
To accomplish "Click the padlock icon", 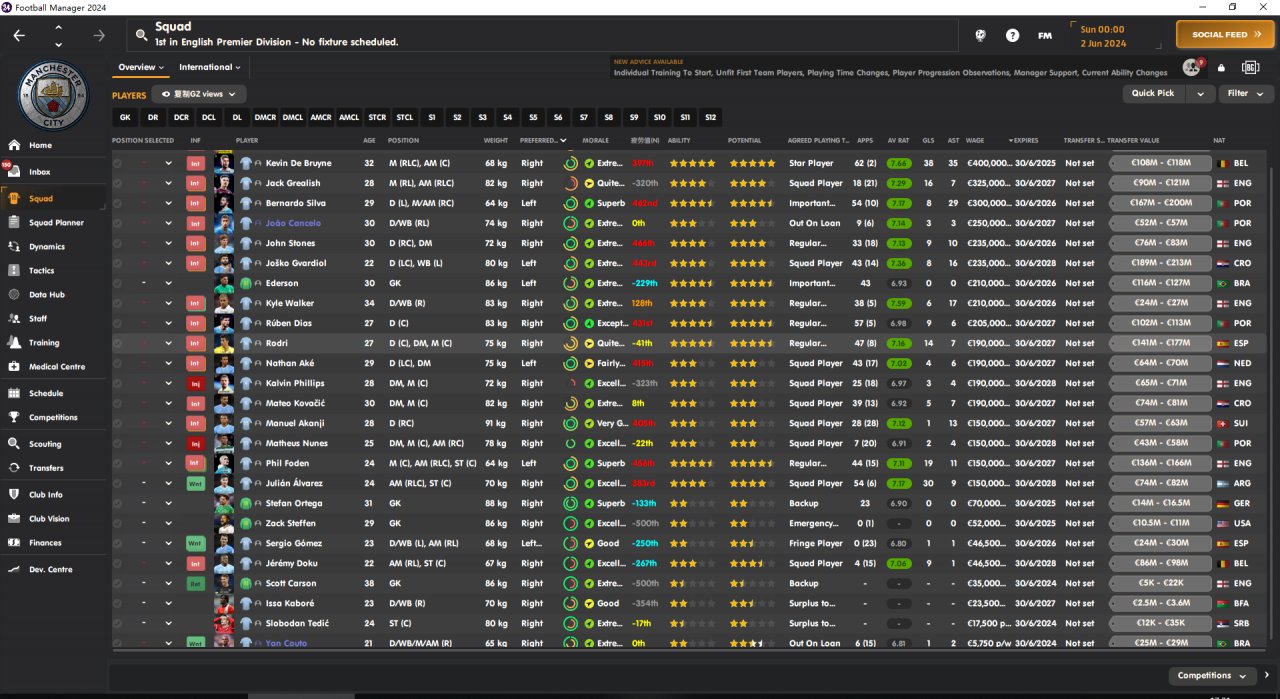I will pos(1221,68).
